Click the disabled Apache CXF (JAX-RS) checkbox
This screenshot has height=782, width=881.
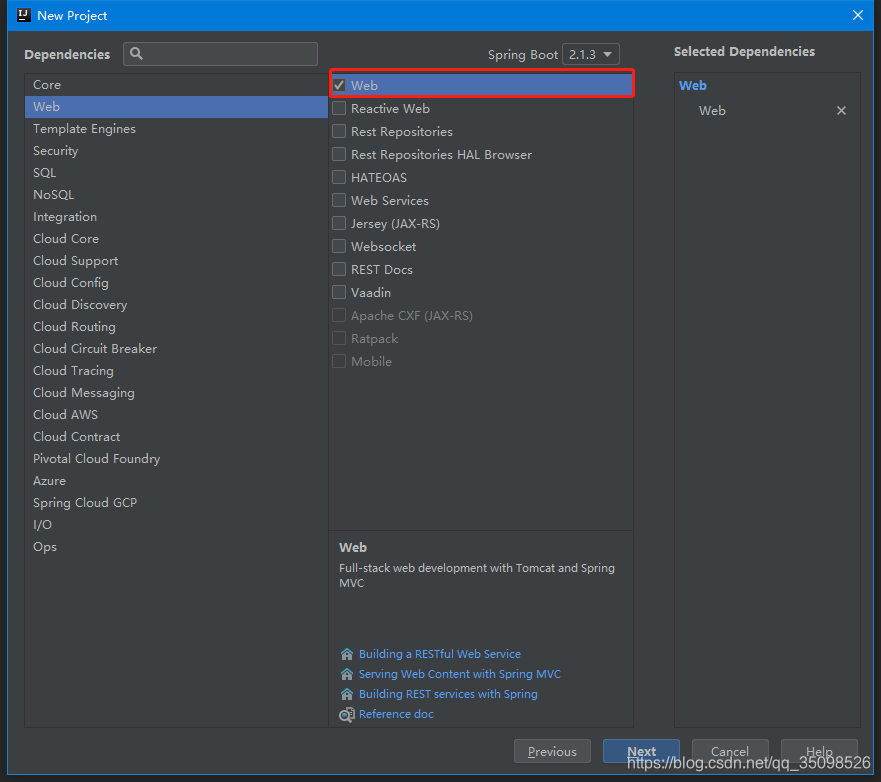339,316
